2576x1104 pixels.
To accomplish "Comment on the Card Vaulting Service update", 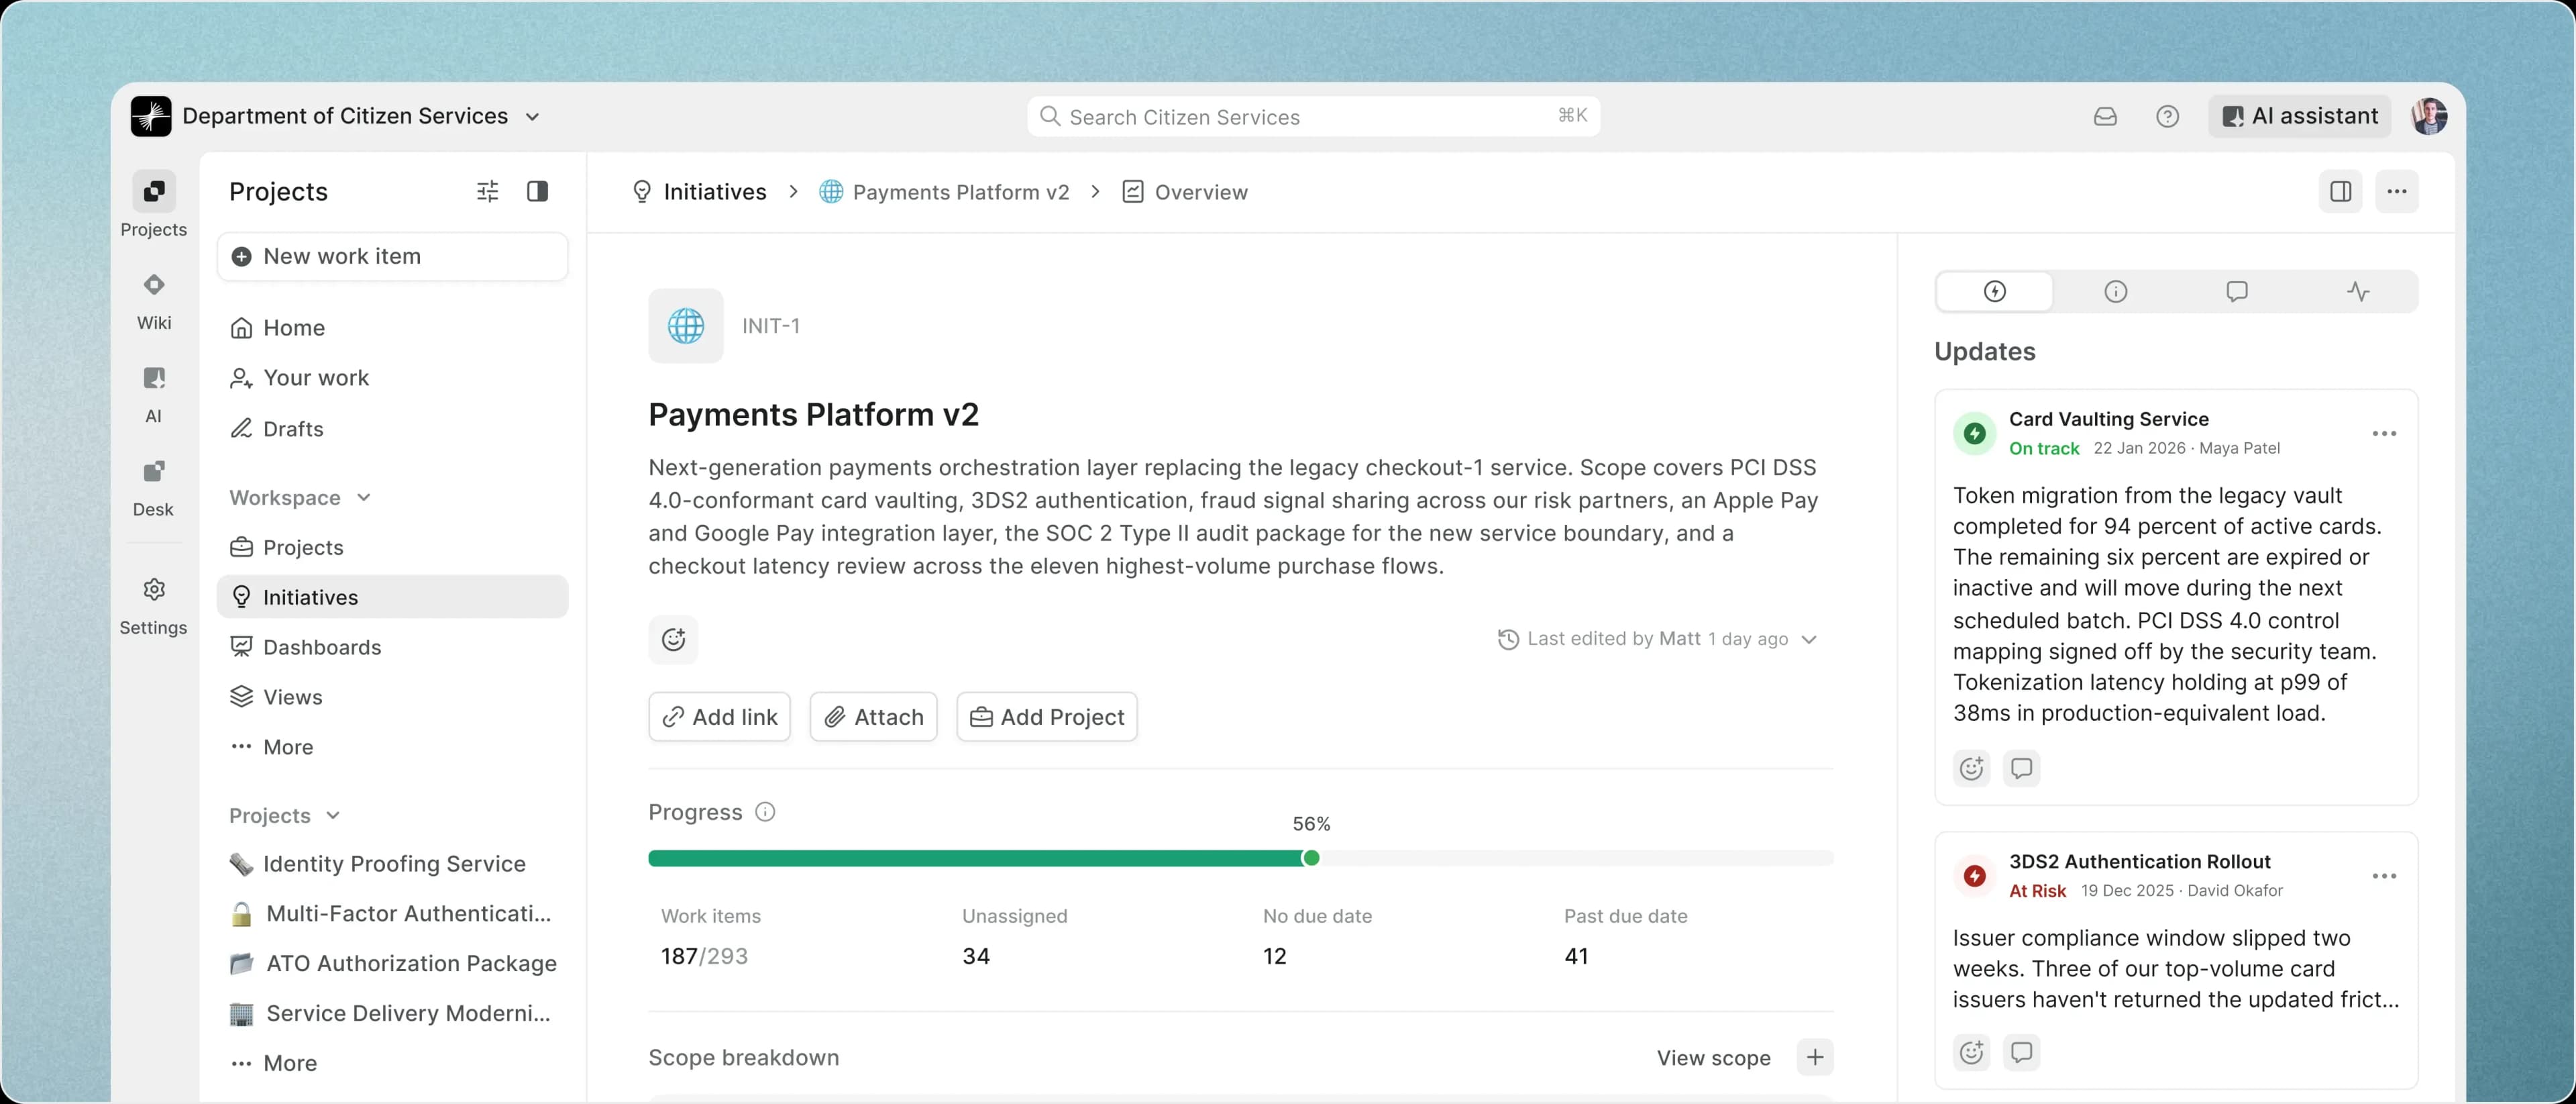I will (2021, 768).
